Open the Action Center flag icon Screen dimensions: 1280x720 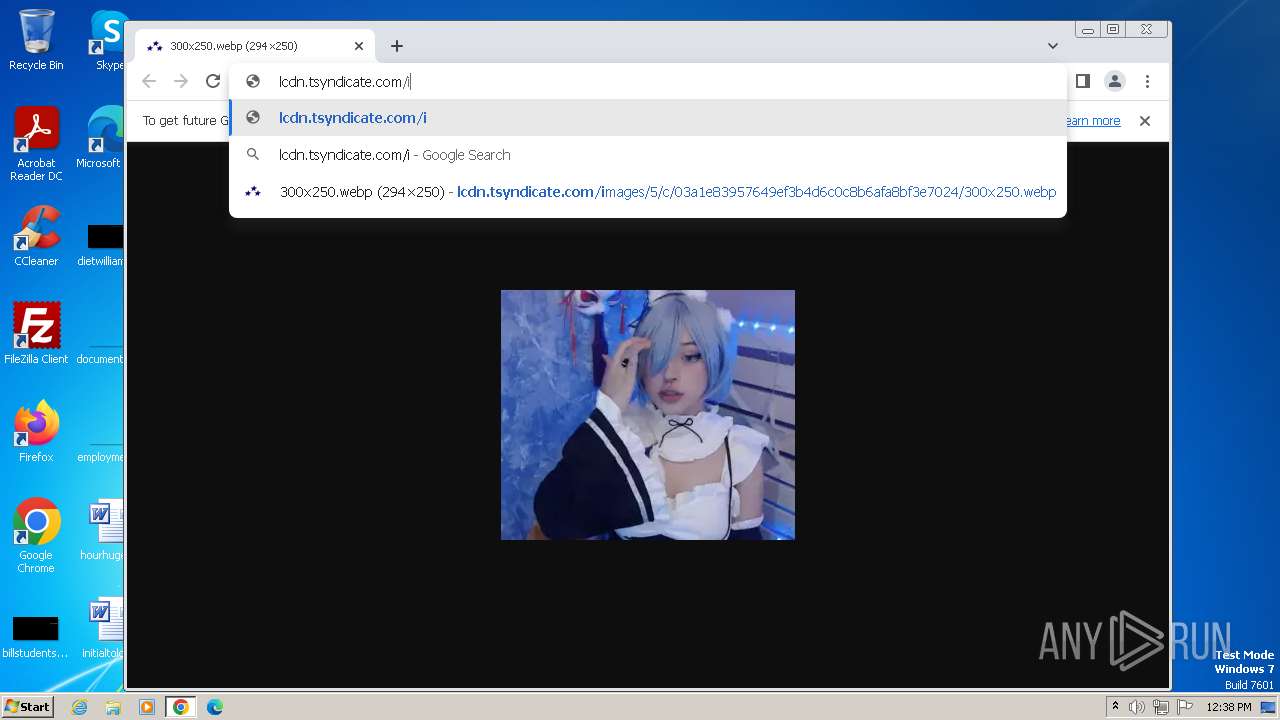click(x=1184, y=707)
